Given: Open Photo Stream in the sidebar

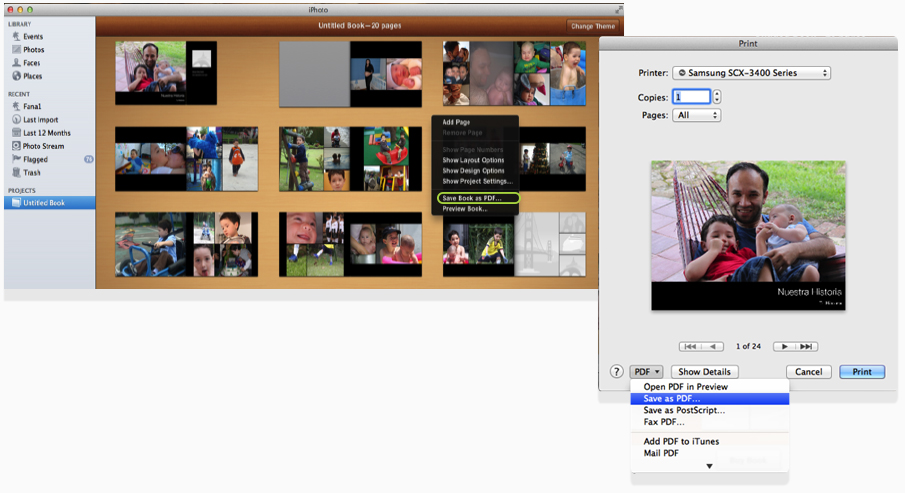Looking at the screenshot, I should (x=44, y=146).
